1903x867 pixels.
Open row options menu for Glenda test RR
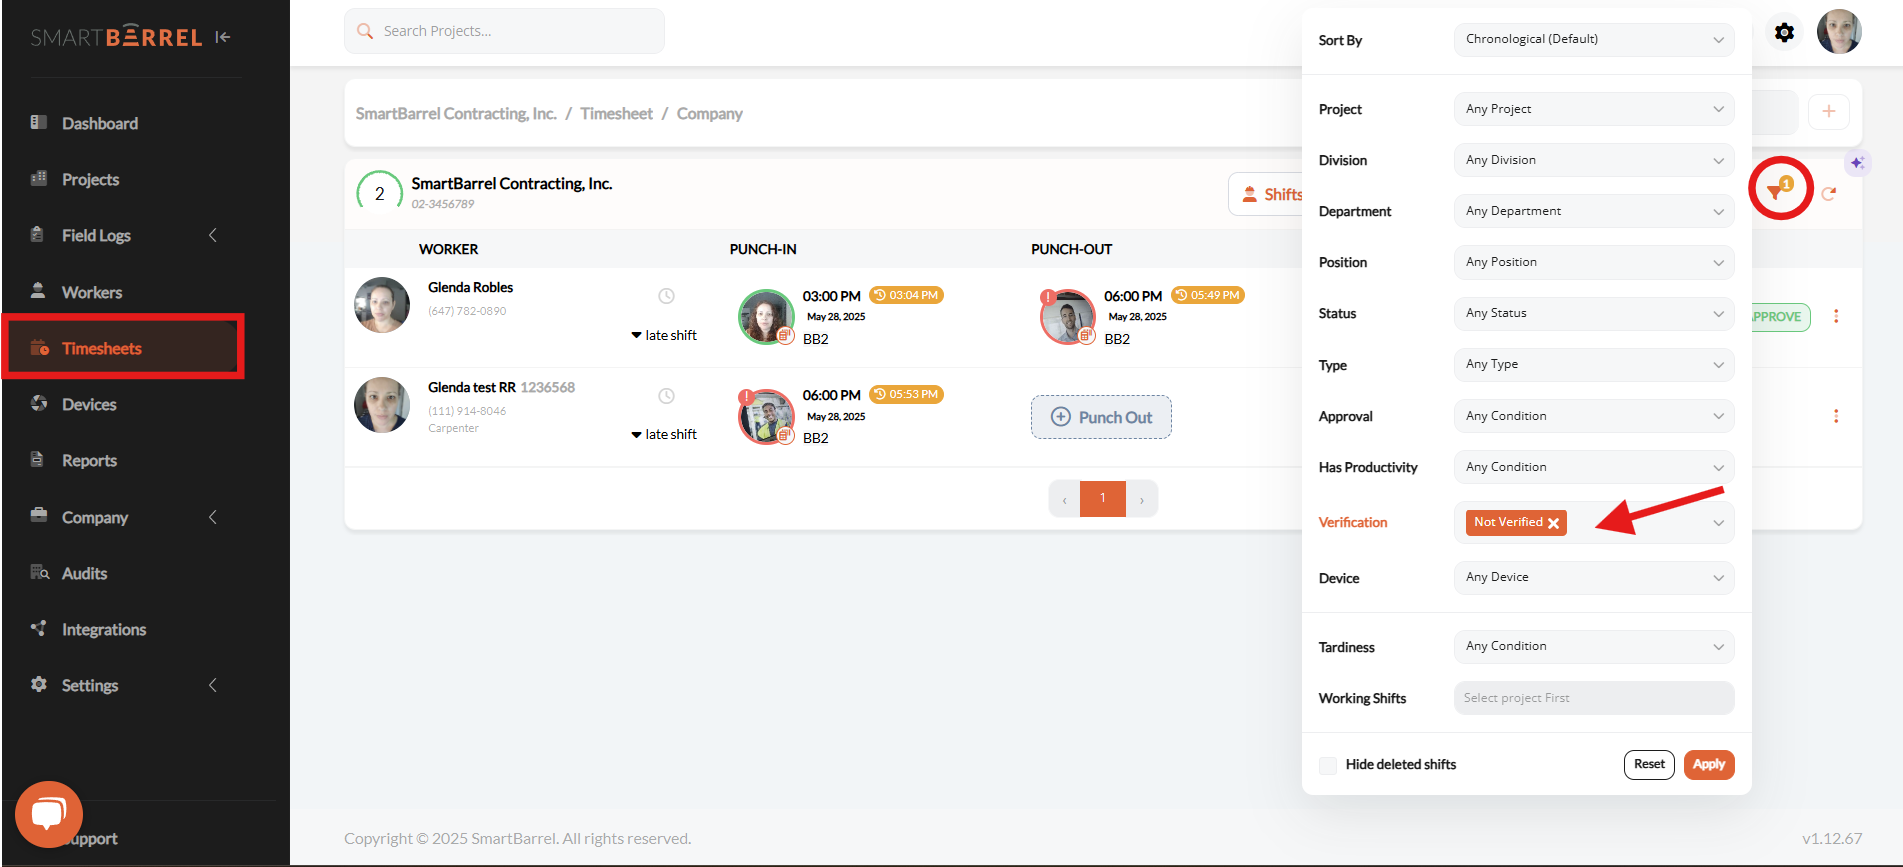pos(1836,416)
